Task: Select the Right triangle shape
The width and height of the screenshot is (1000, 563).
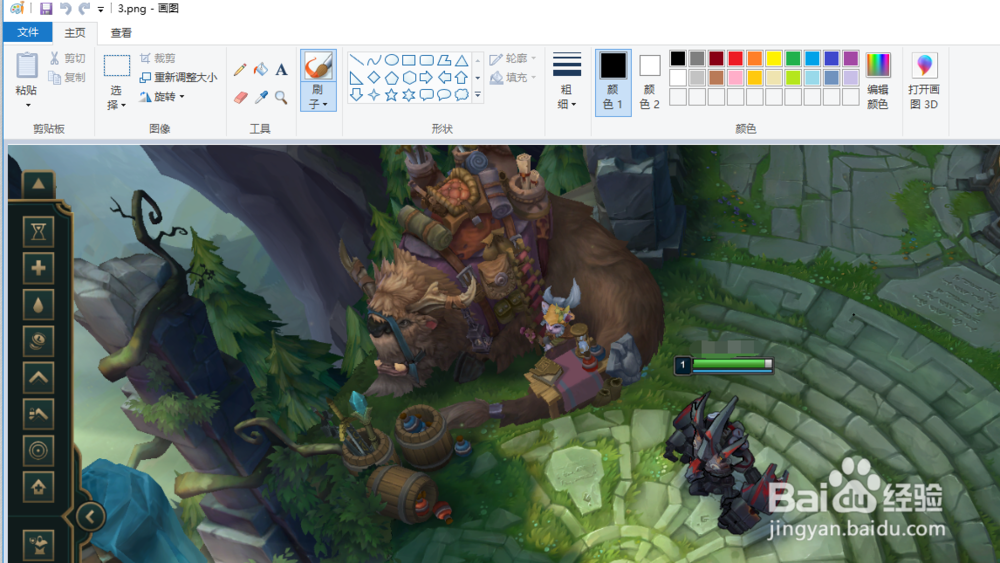Action: pyautogui.click(x=357, y=78)
